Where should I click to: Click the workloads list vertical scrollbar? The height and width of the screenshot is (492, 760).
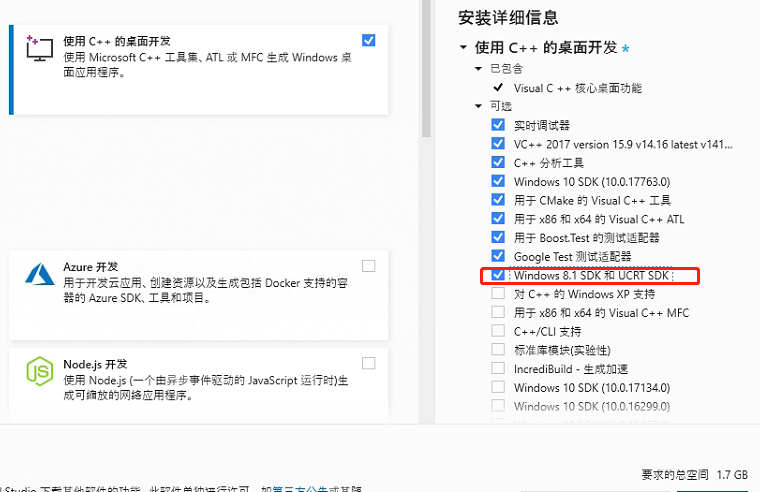(427, 70)
